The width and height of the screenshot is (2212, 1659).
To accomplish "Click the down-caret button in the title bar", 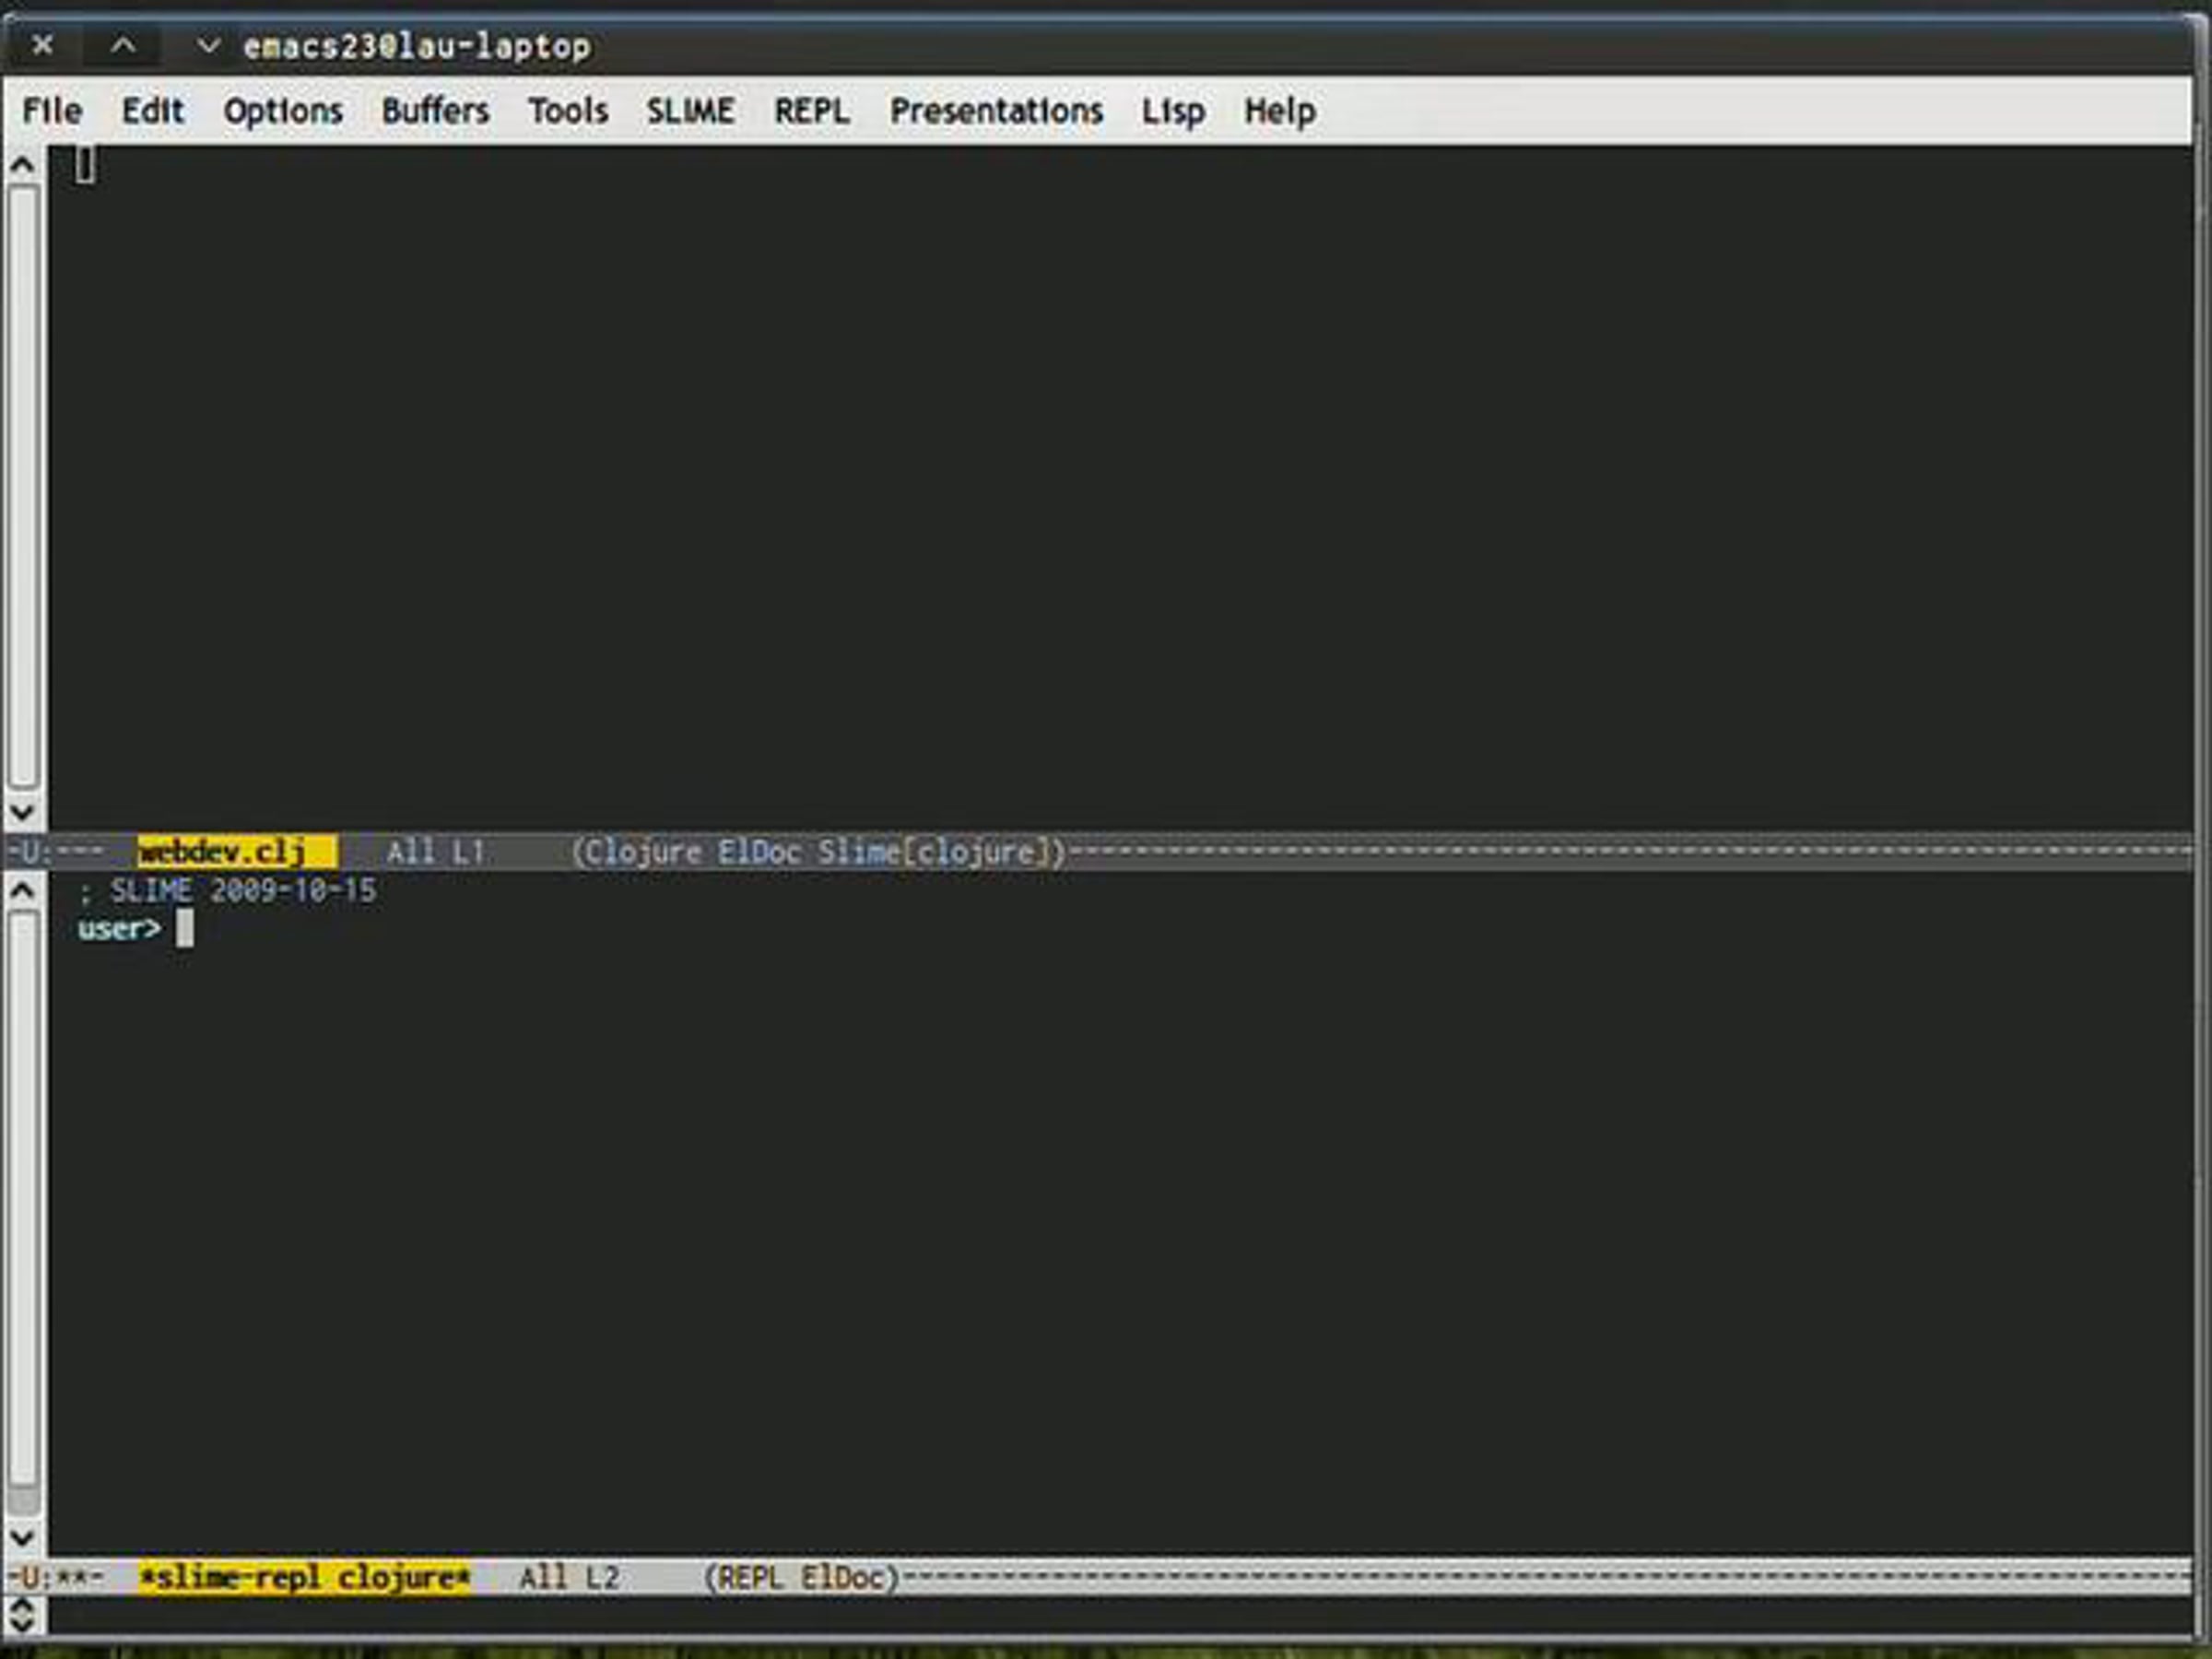I will 208,45.
